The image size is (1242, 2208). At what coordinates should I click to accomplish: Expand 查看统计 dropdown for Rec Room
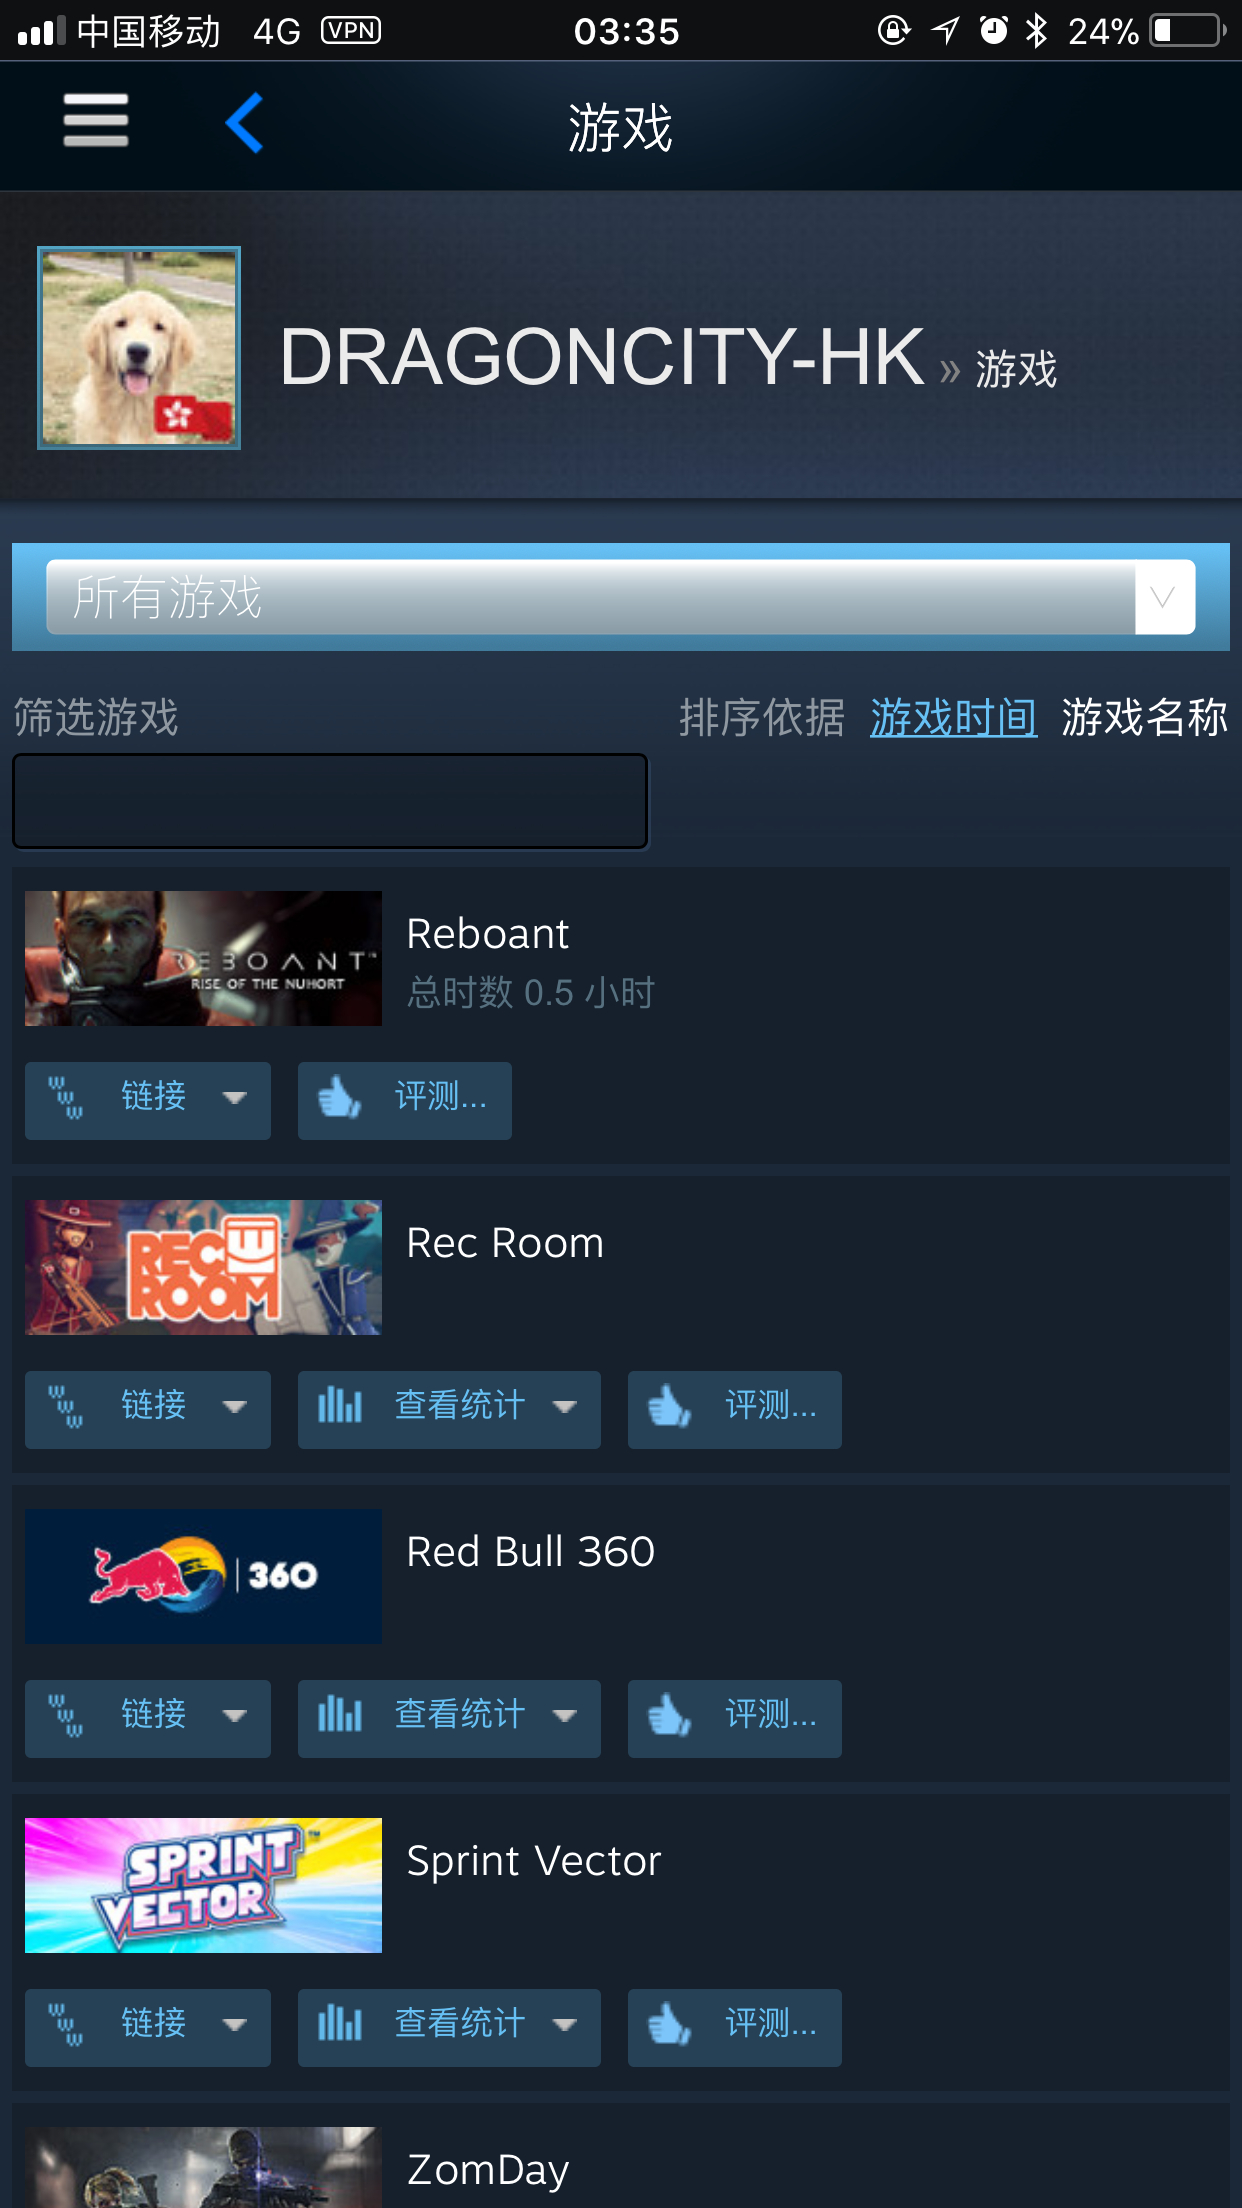[x=449, y=1409]
